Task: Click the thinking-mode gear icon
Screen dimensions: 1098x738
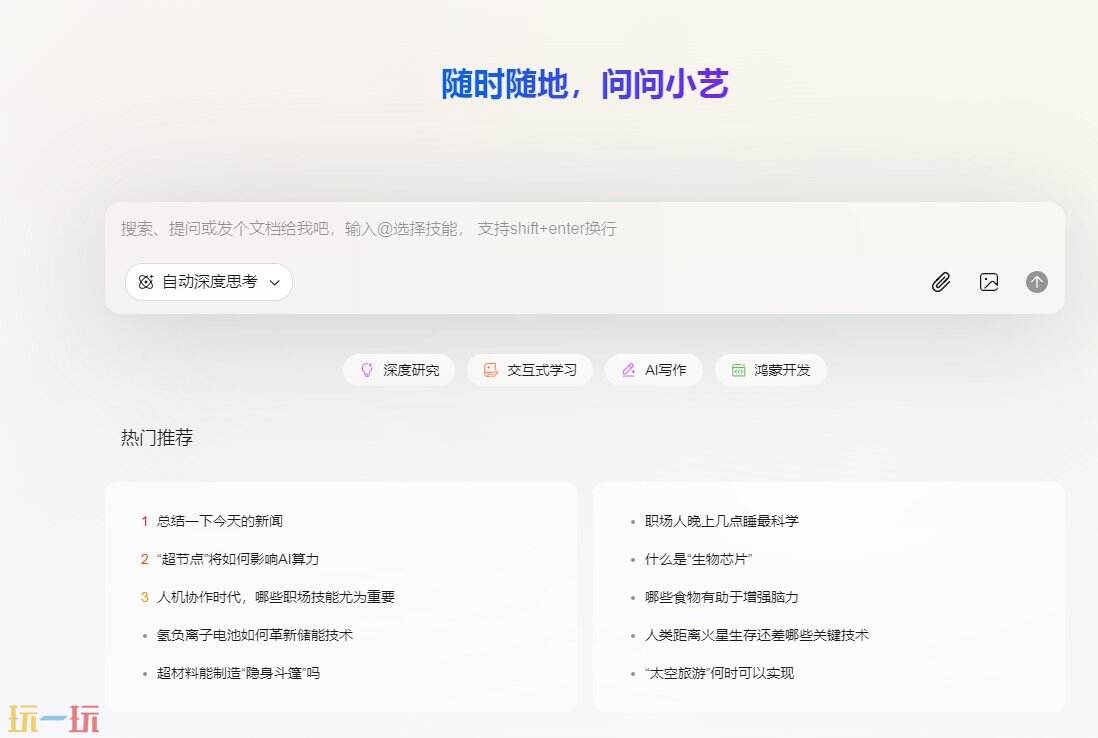Action: click(144, 282)
